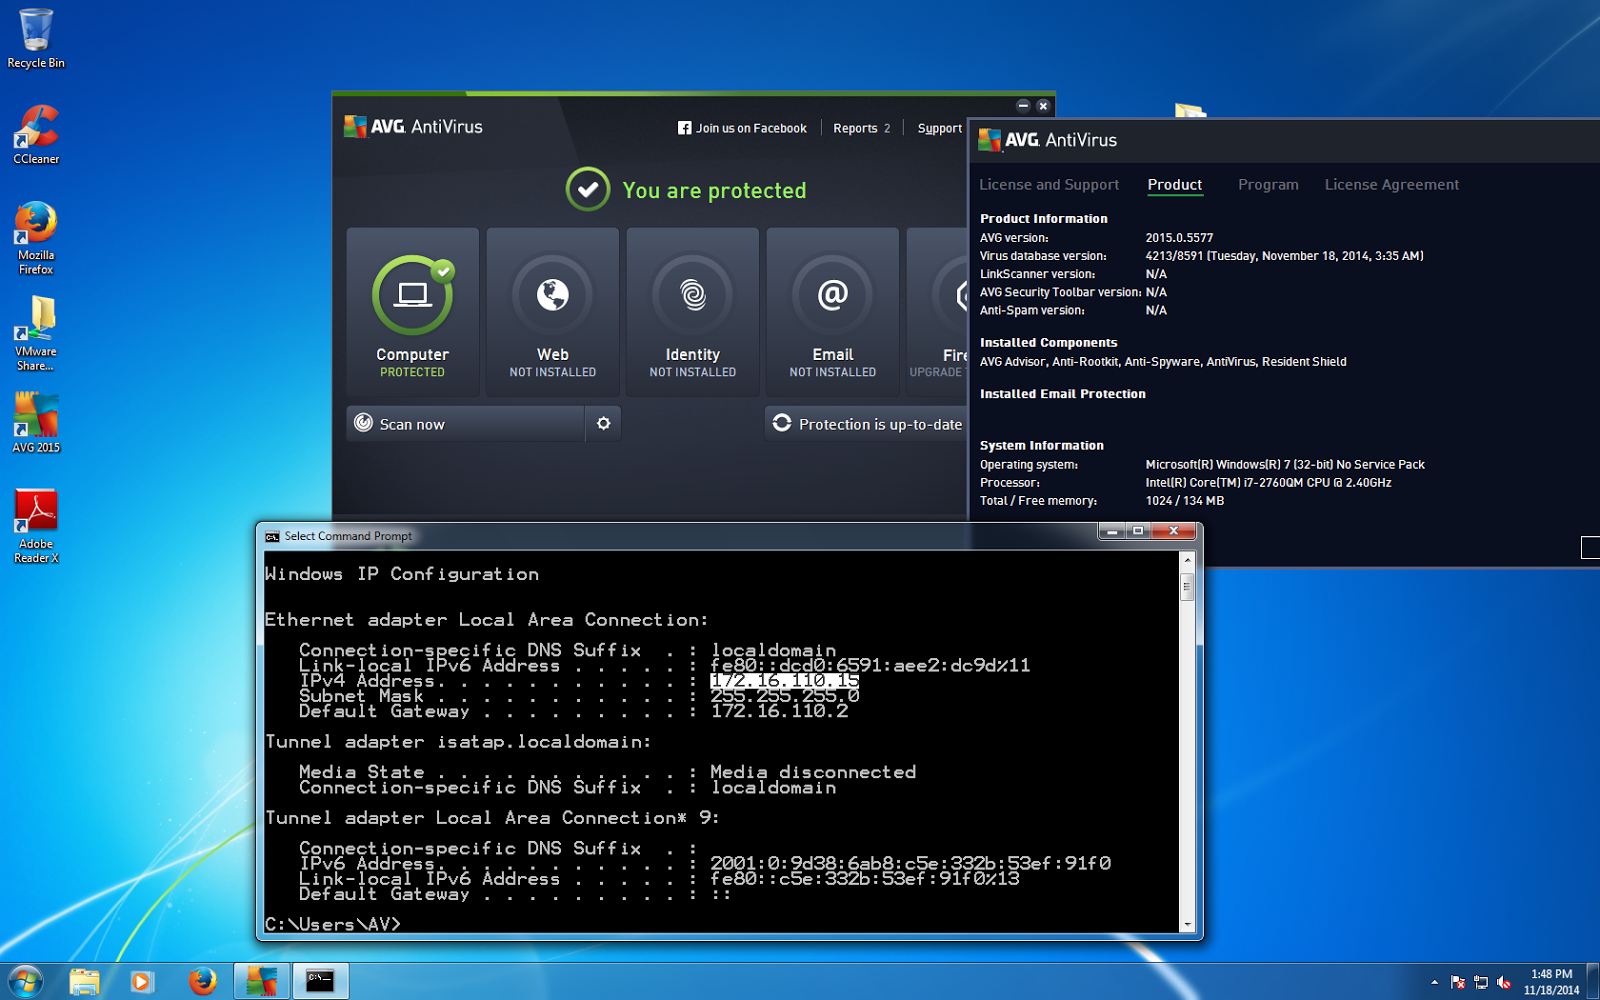The width and height of the screenshot is (1600, 1000).
Task: Click the Start button on taskbar
Action: (25, 981)
